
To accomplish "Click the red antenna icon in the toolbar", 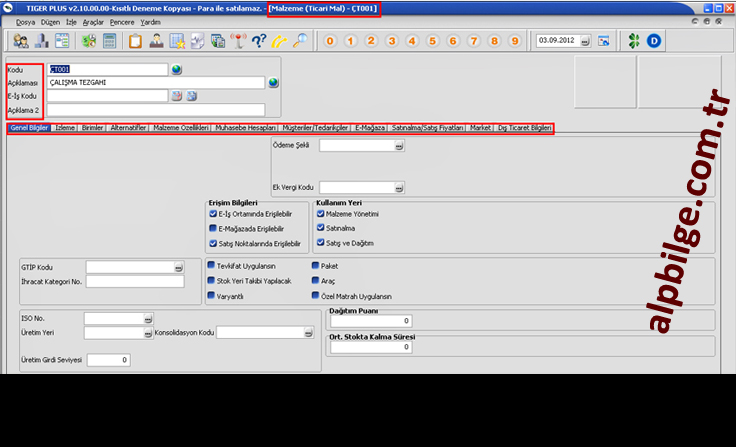I will (x=237, y=41).
